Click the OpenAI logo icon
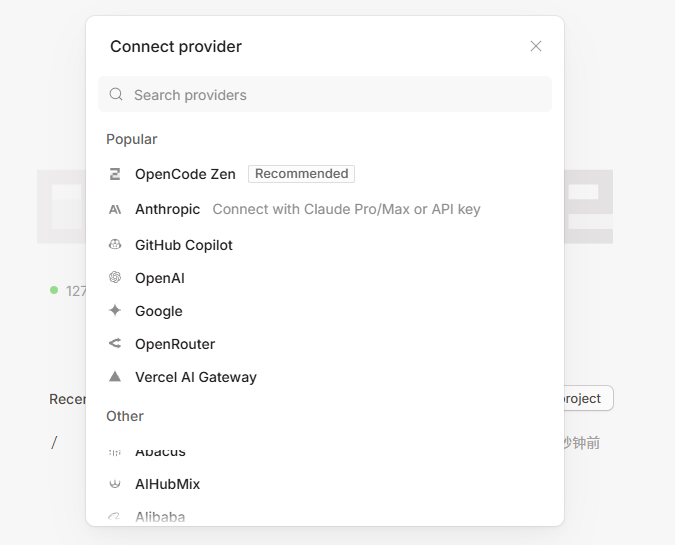This screenshot has height=545, width=675. tap(115, 278)
